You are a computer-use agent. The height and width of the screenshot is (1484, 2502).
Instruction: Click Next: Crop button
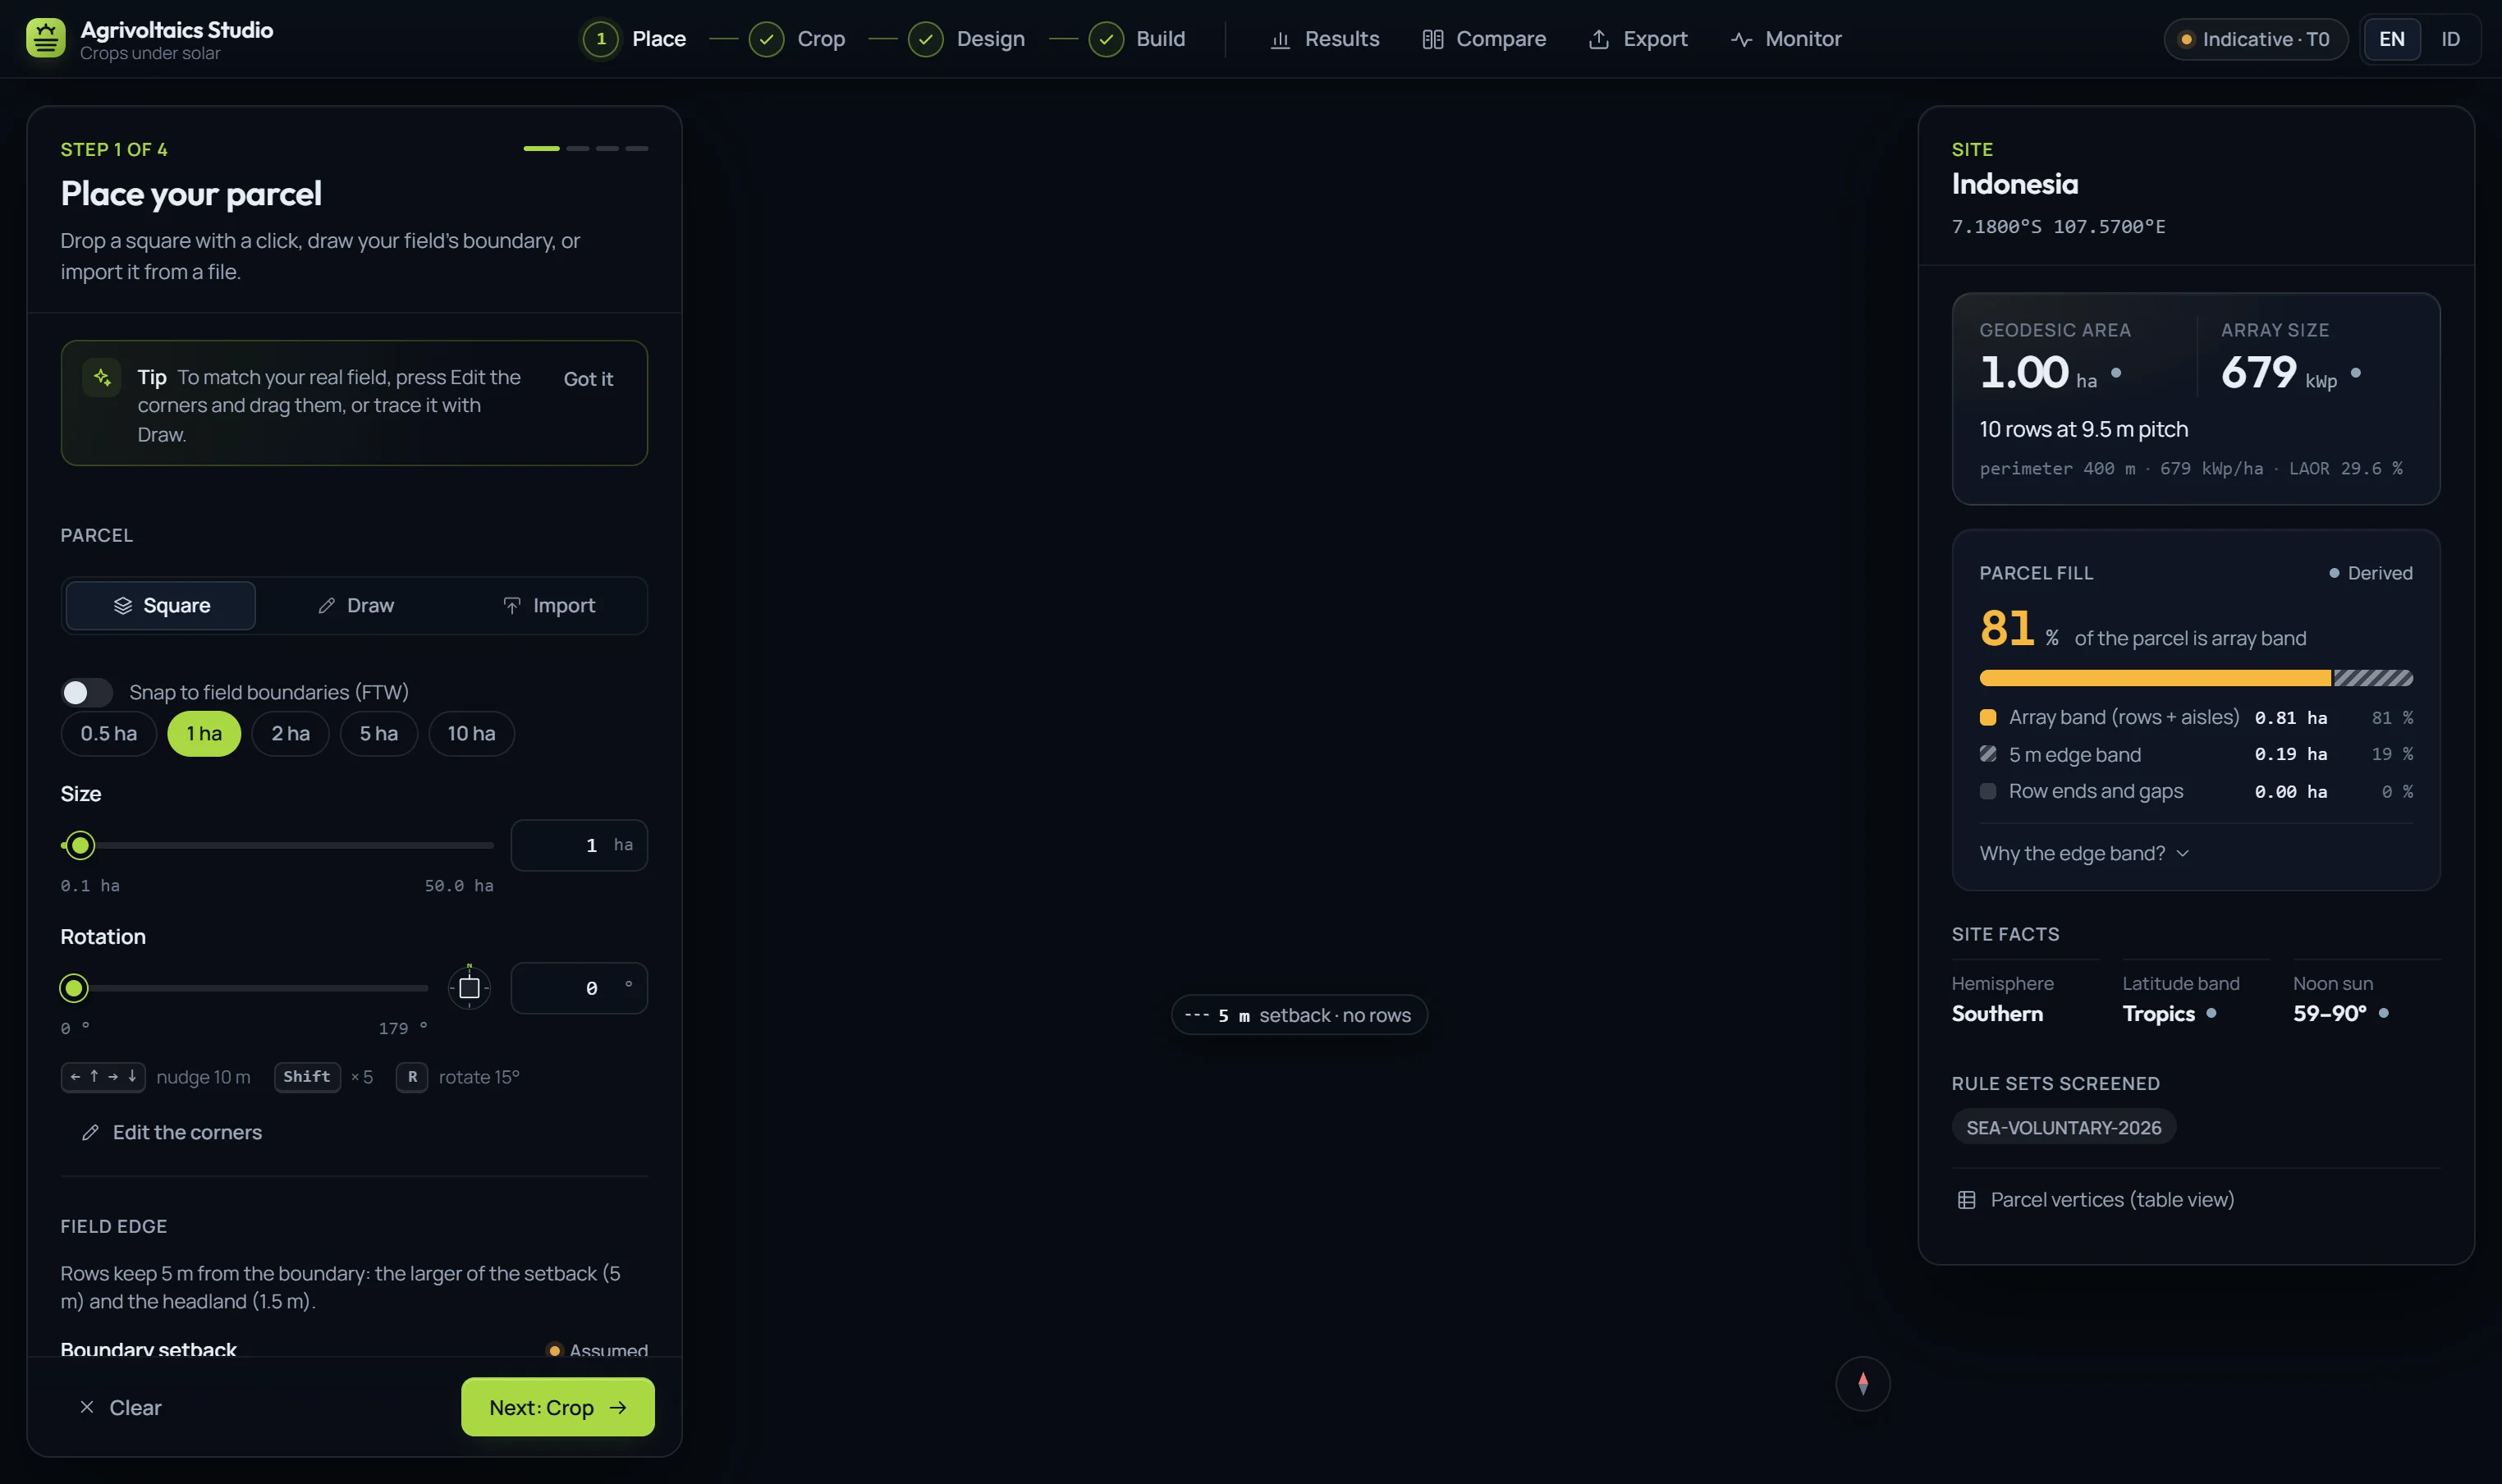pos(558,1407)
